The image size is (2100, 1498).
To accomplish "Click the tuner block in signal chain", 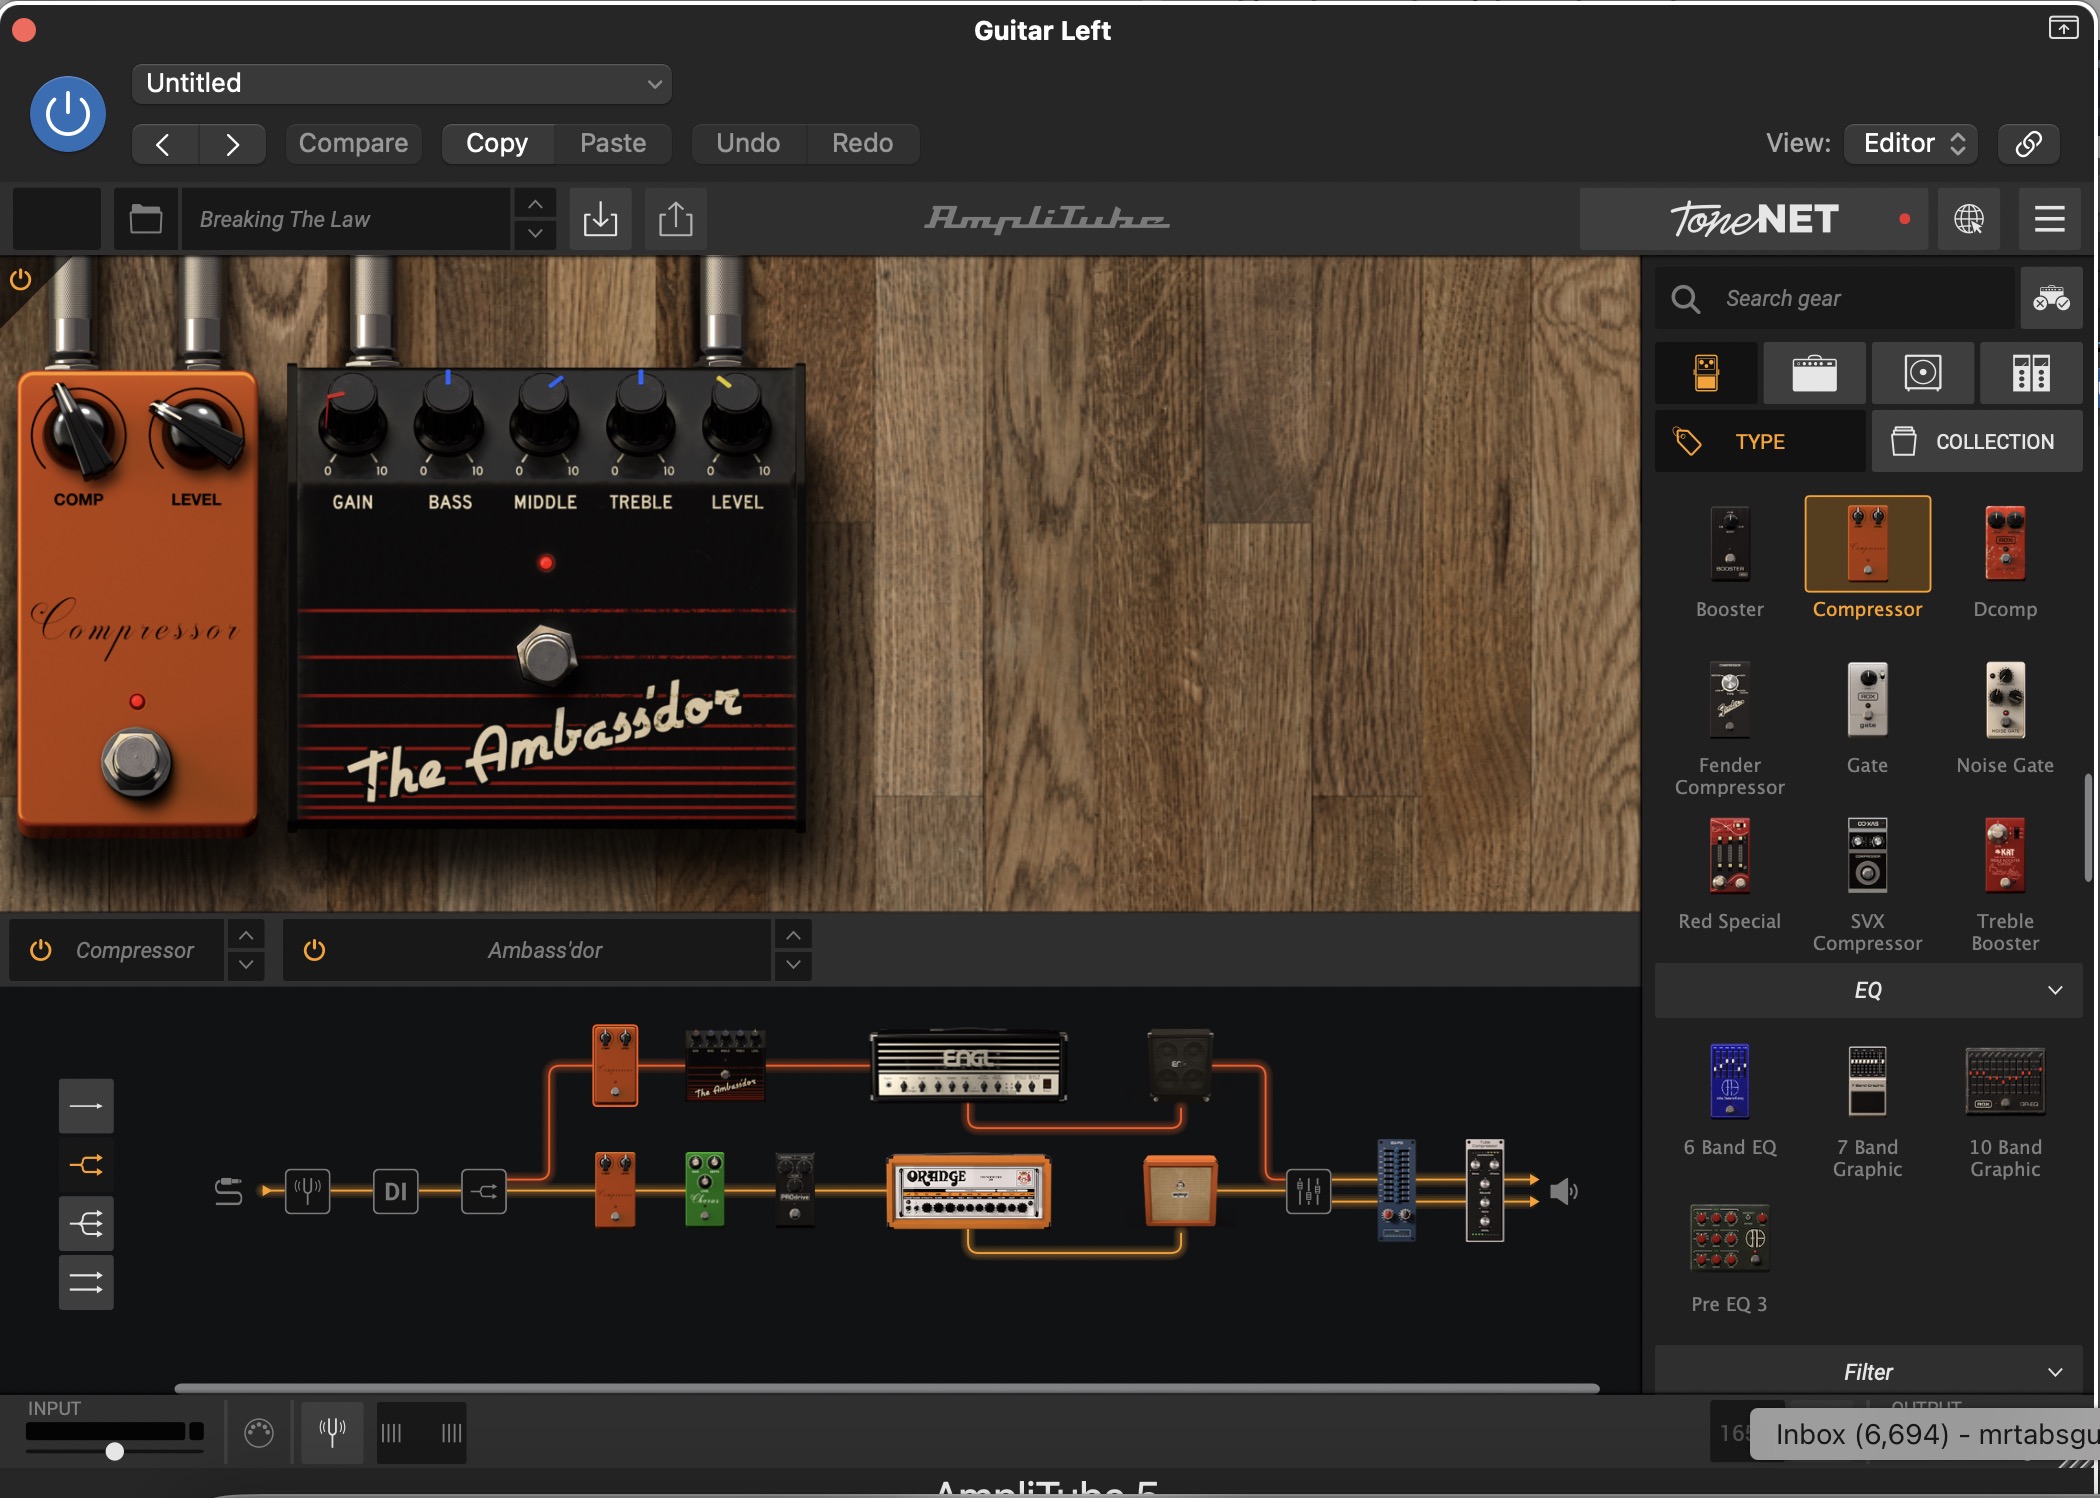I will tap(307, 1191).
